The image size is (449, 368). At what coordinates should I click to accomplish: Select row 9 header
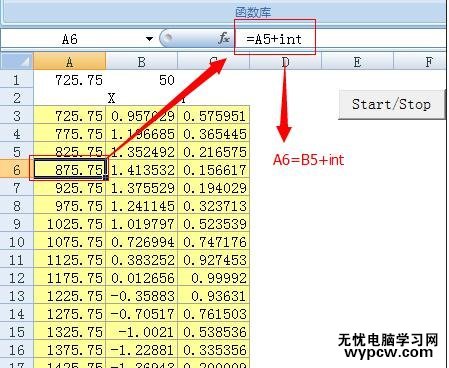(x=17, y=224)
